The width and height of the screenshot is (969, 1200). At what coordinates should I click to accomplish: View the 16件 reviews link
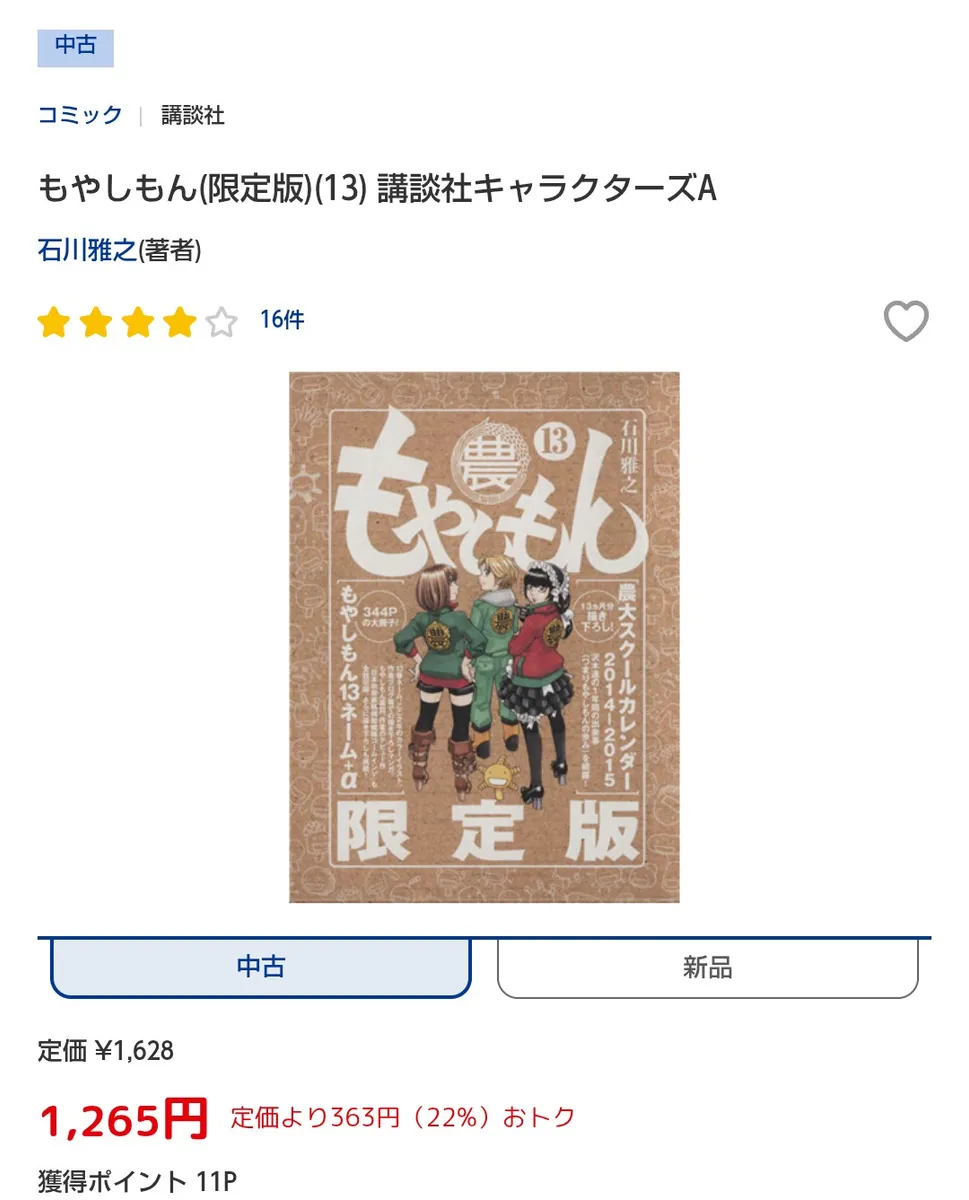click(282, 320)
